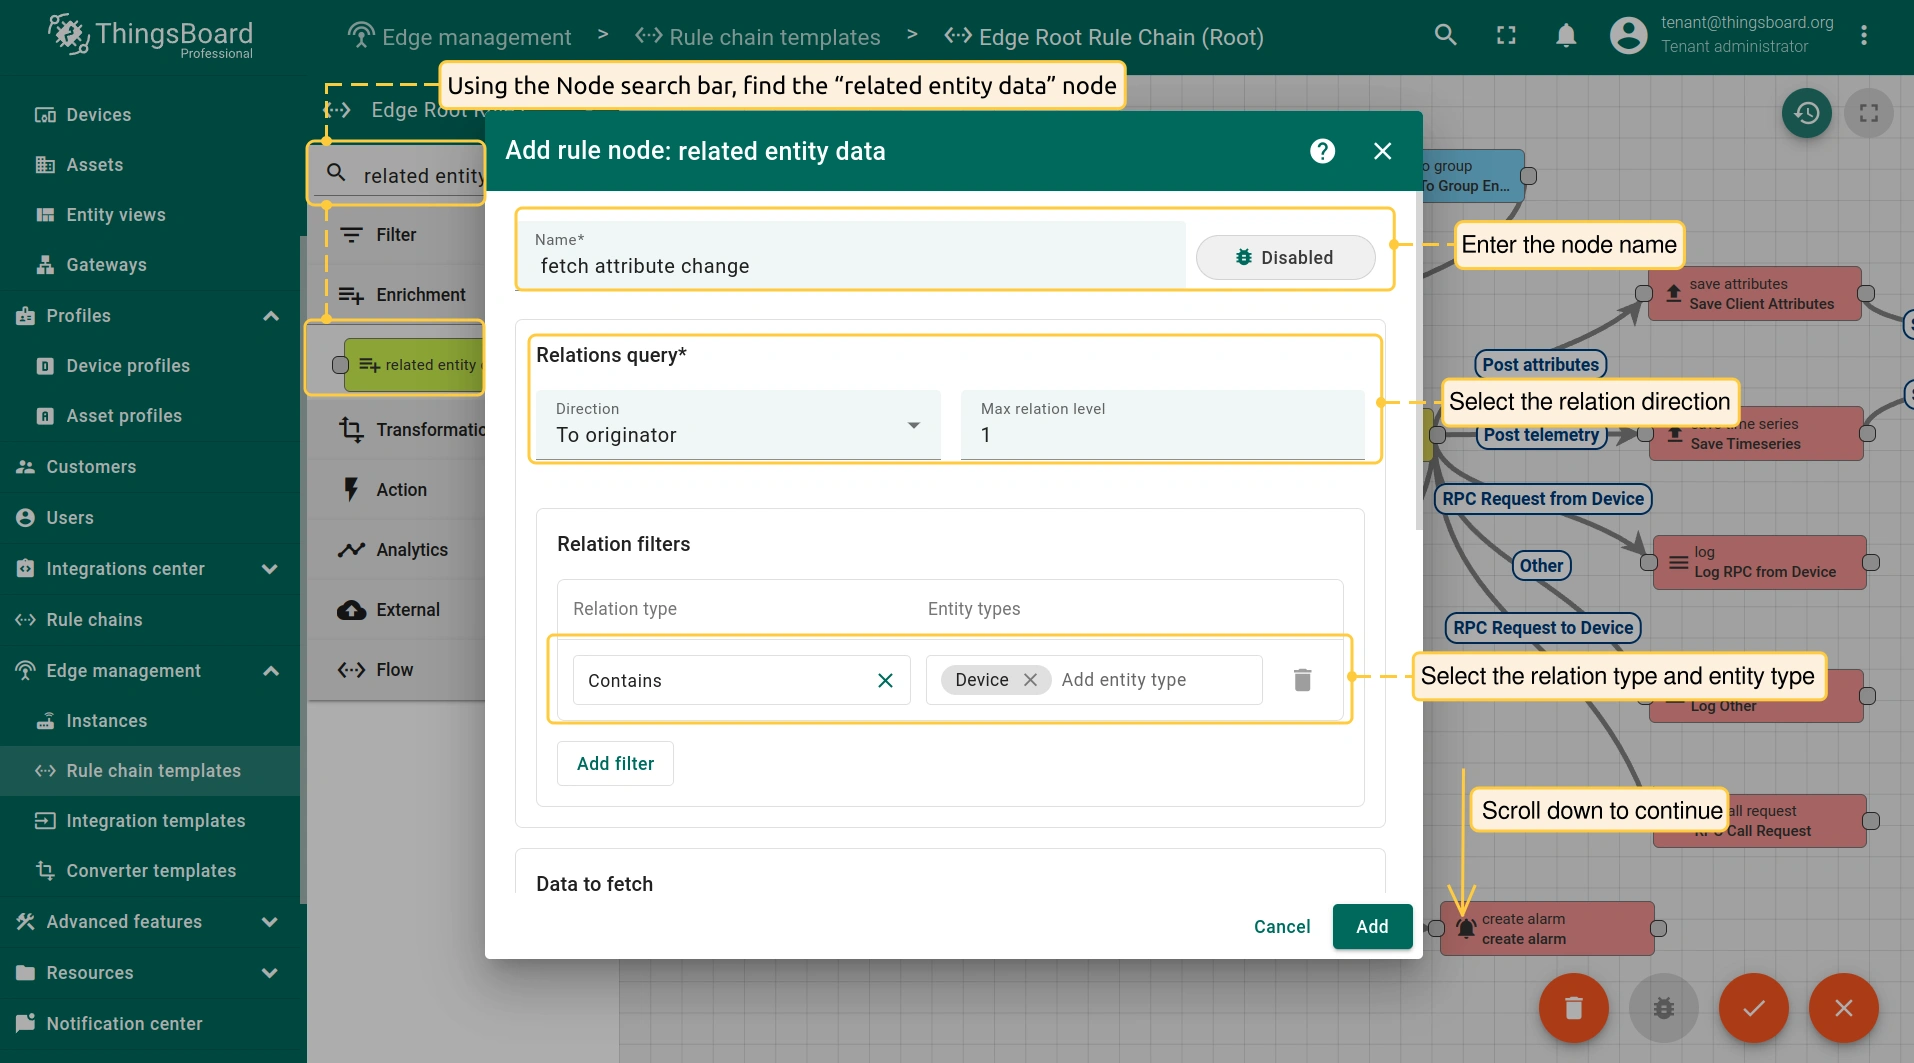Click the Add filter button
Viewport: 1914px width, 1063px height.
(x=615, y=764)
